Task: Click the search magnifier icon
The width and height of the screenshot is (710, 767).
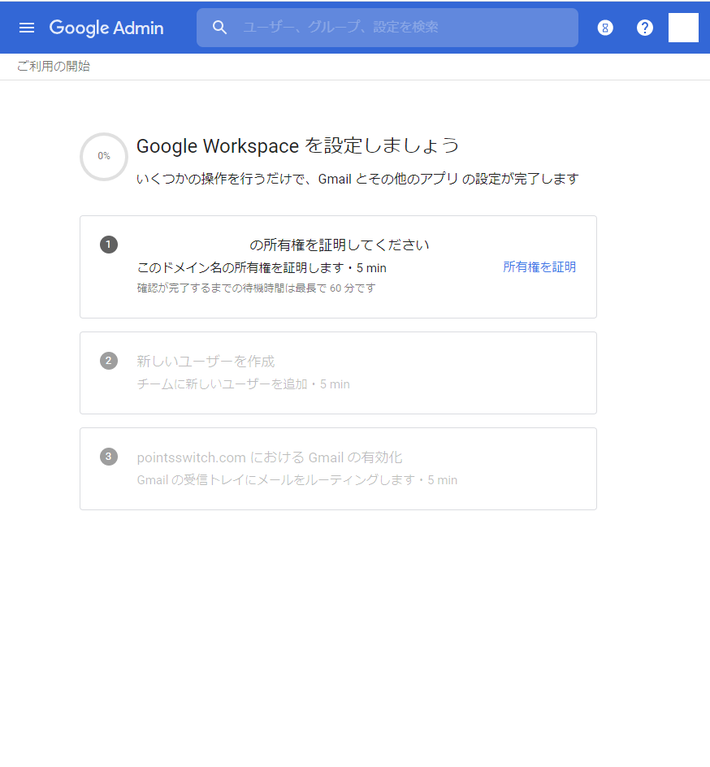Action: click(220, 27)
